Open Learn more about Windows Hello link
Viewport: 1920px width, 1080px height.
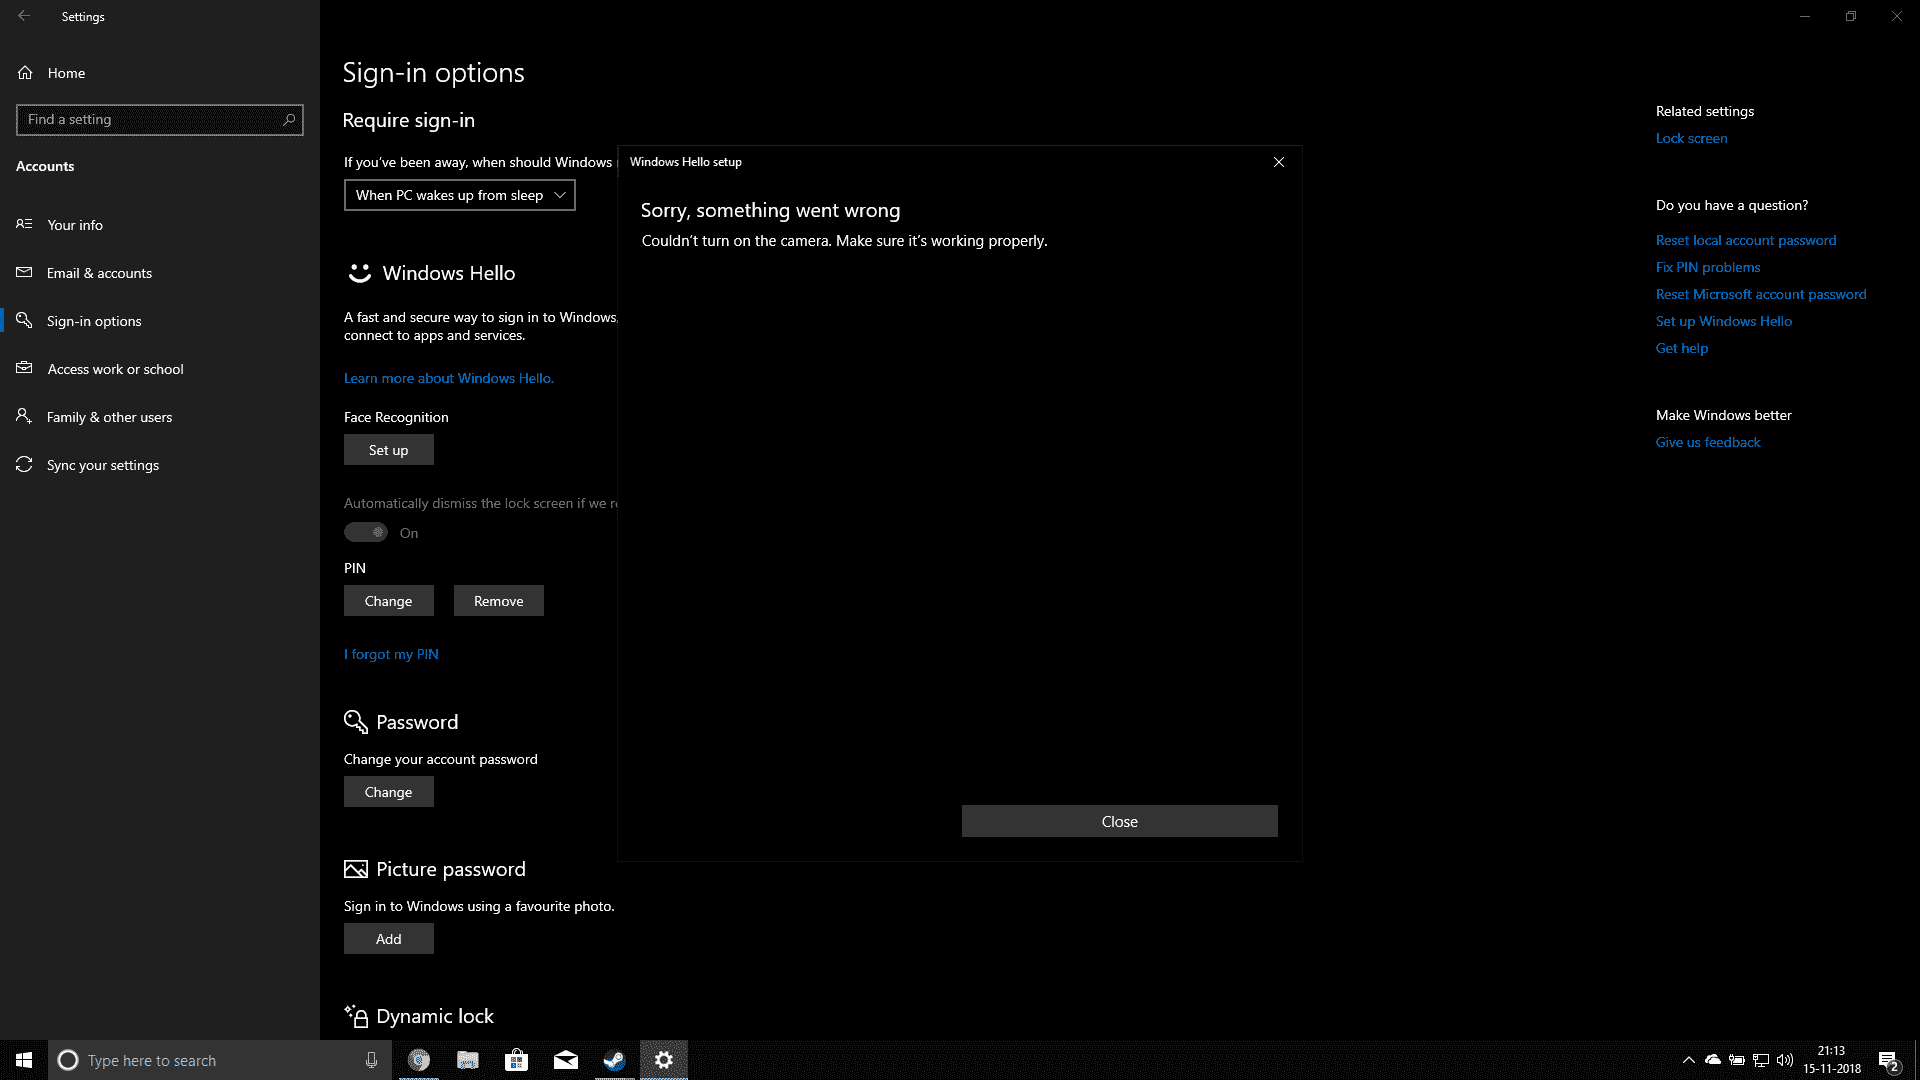pos(448,378)
